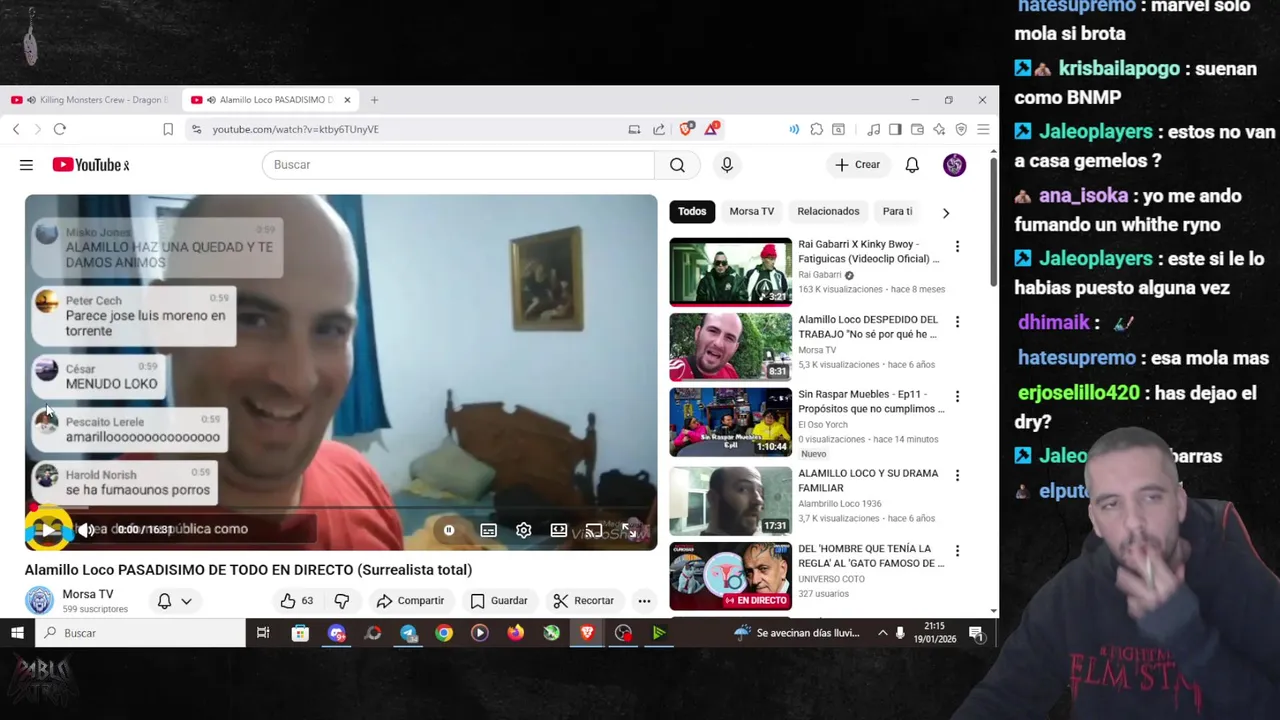
Task: Open the browser main menu icon
Action: [983, 129]
